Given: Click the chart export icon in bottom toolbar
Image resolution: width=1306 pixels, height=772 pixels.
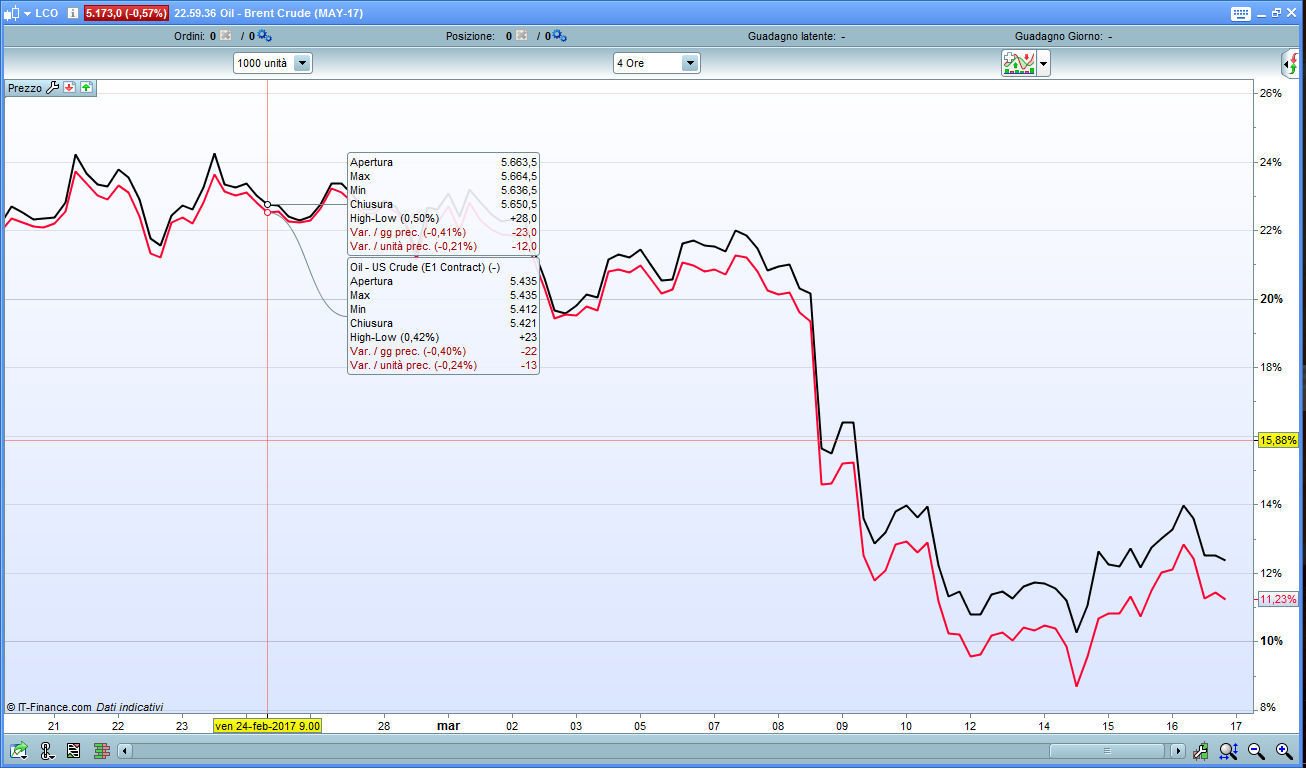Looking at the screenshot, I should [19, 750].
